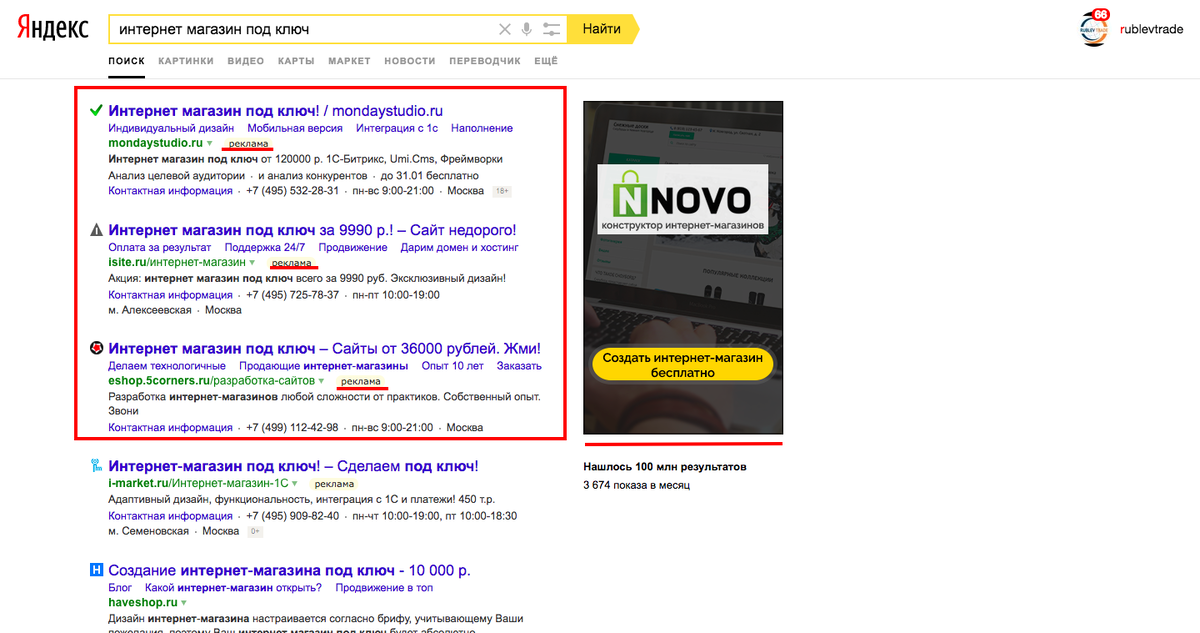Open Контактная информация of 5corners ad
Screen dimensions: 1200x633
170,427
